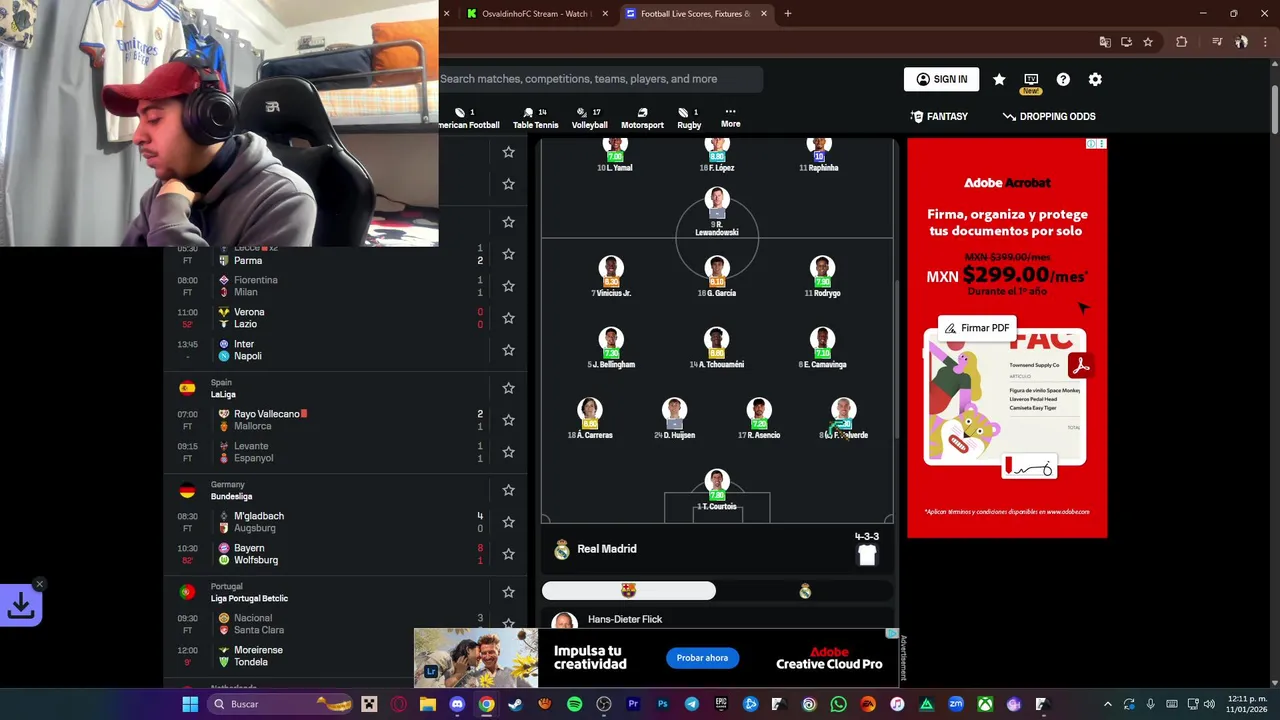1280x720 pixels.
Task: Click the Real Madrid kit shirt icon
Action: click(867, 556)
